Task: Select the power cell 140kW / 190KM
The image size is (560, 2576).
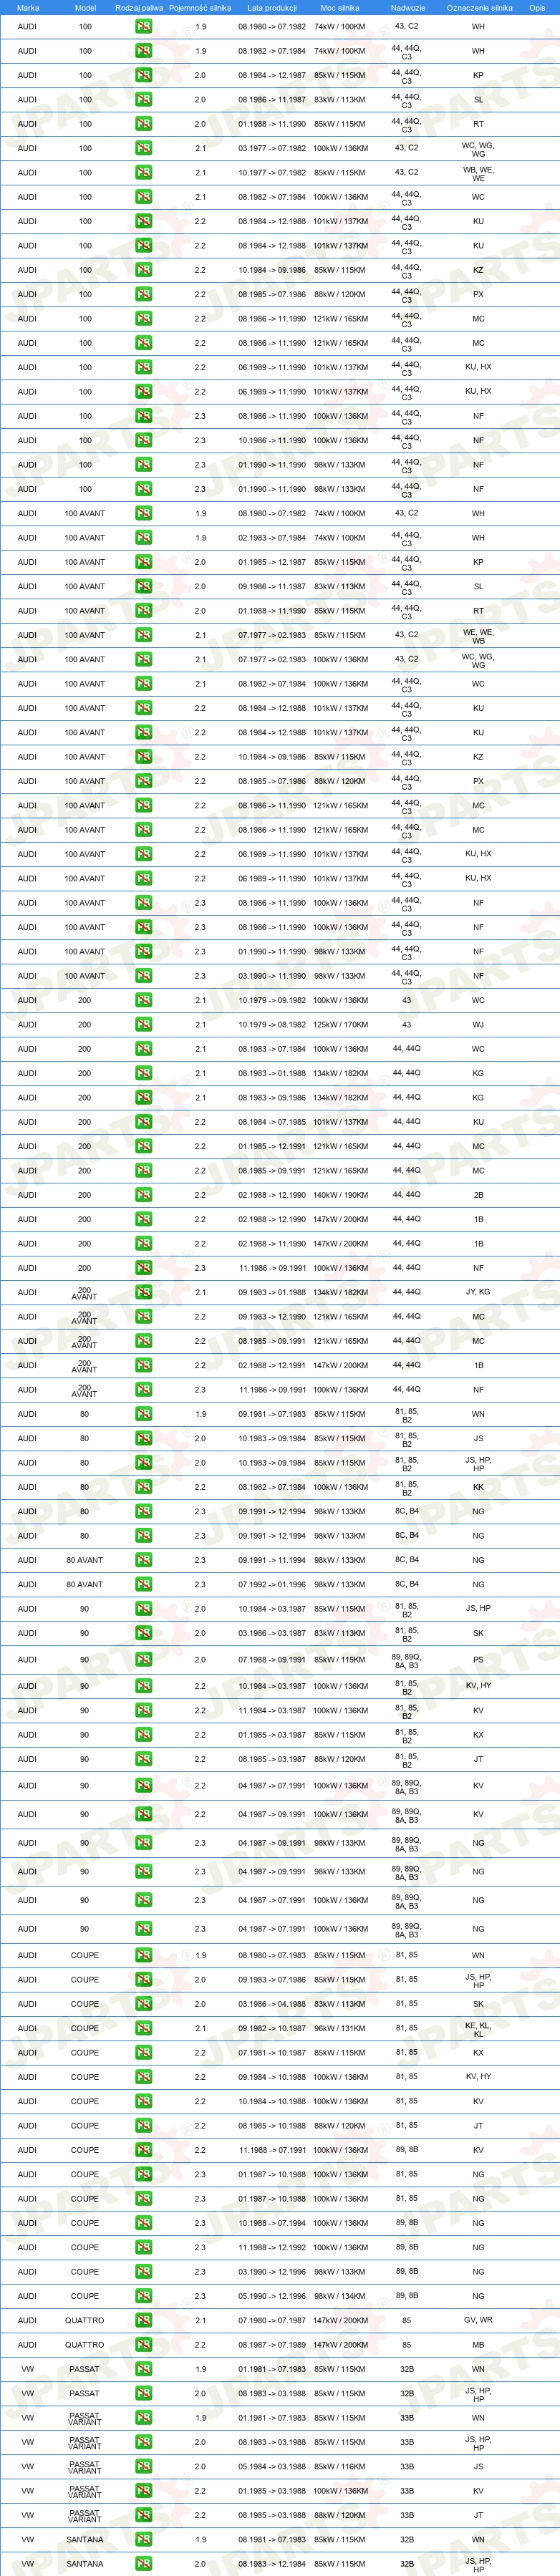Action: click(x=340, y=1195)
